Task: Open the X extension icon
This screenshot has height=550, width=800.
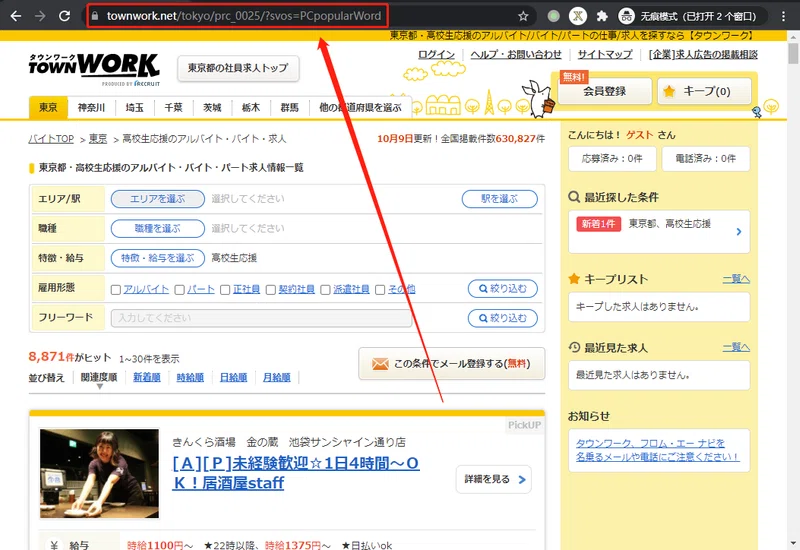Action: [x=578, y=16]
